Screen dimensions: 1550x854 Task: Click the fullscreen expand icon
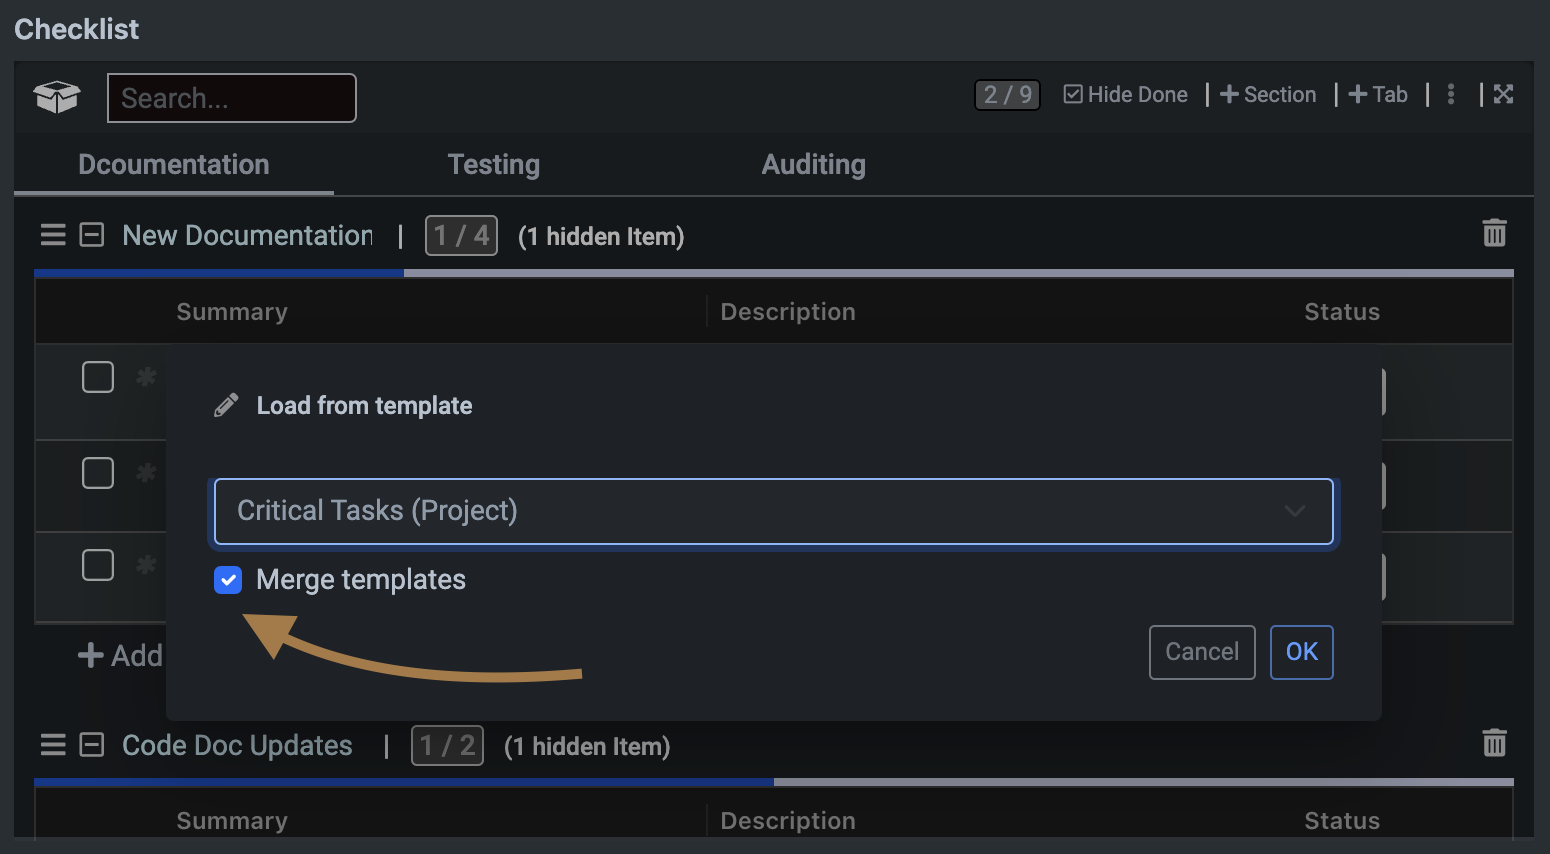(1503, 94)
